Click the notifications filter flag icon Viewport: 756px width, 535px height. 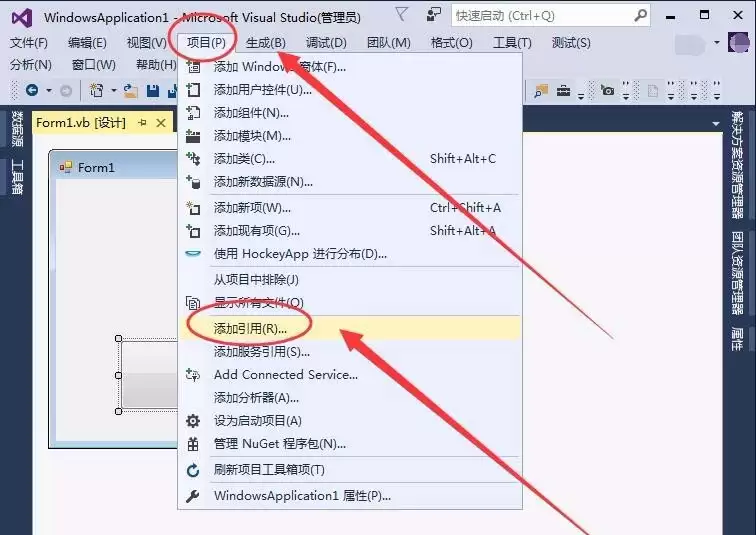401,14
